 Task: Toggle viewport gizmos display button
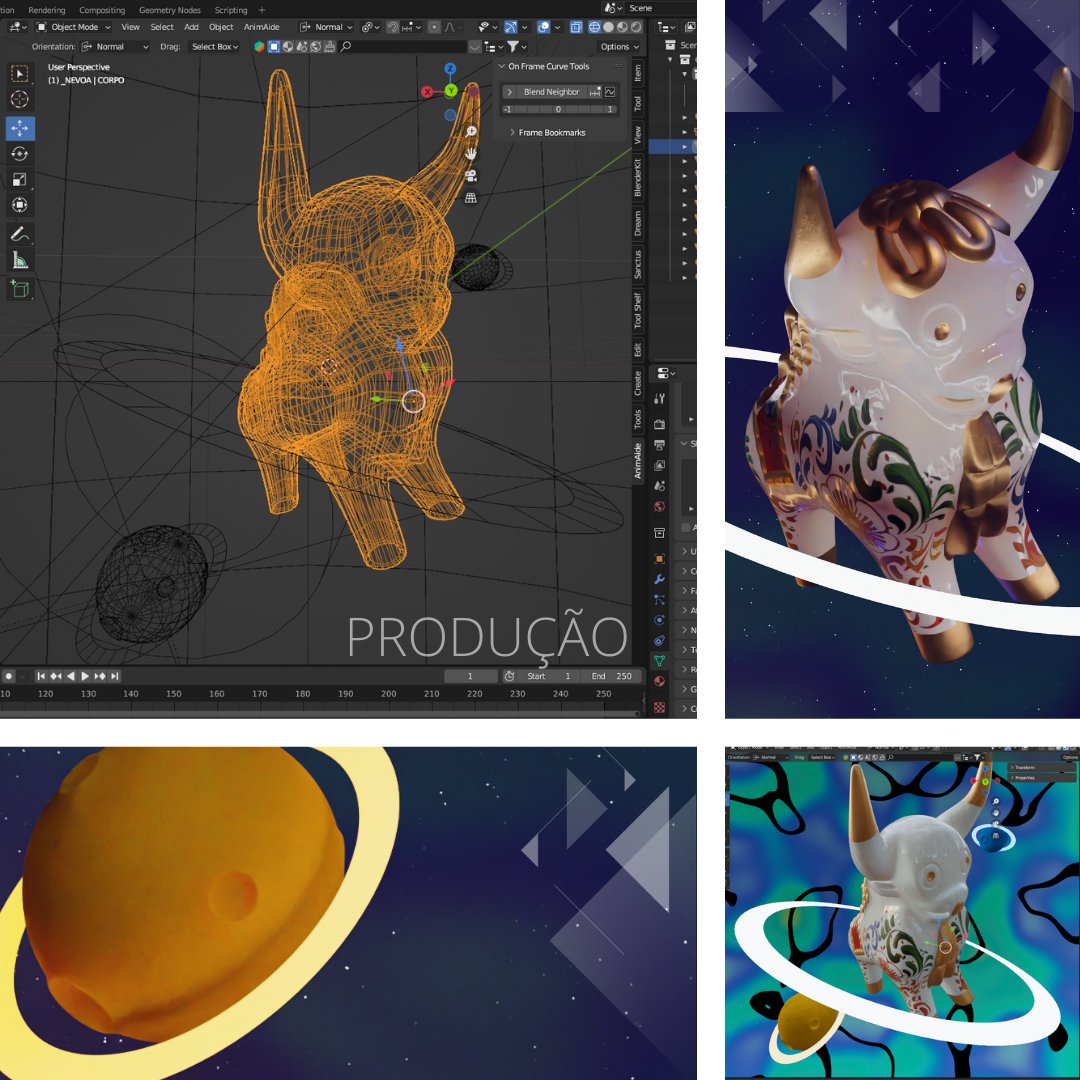[x=510, y=27]
